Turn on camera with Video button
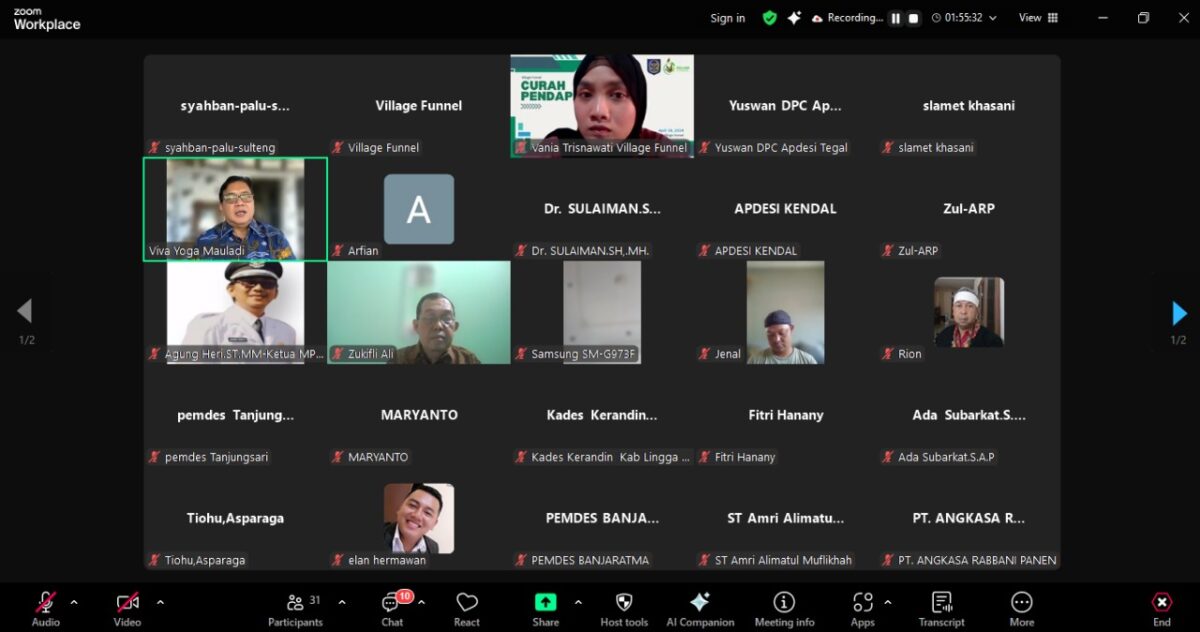Image resolution: width=1200 pixels, height=632 pixels. pos(127,608)
